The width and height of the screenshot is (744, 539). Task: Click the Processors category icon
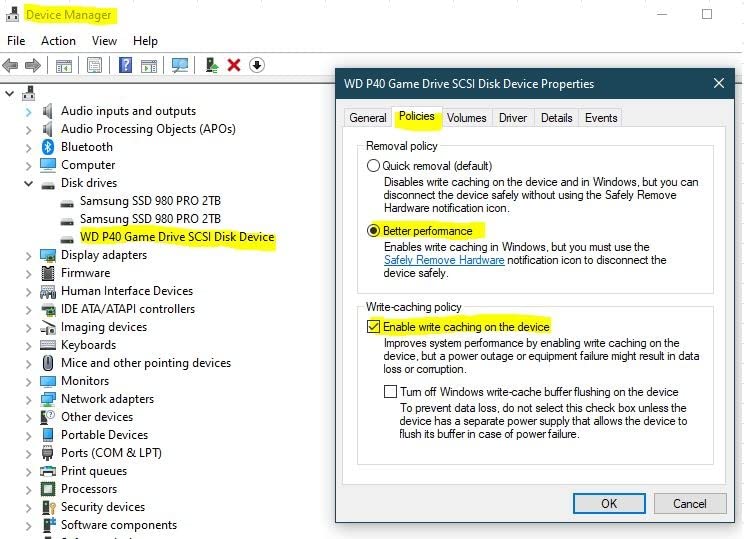coord(48,489)
